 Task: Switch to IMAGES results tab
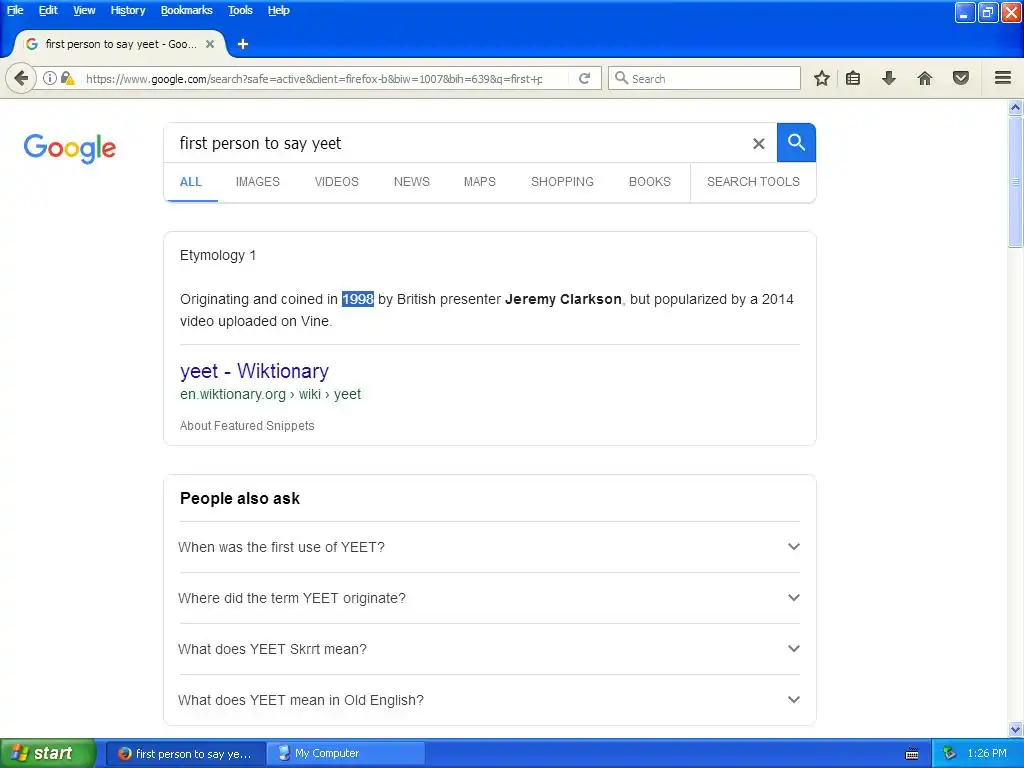[257, 182]
